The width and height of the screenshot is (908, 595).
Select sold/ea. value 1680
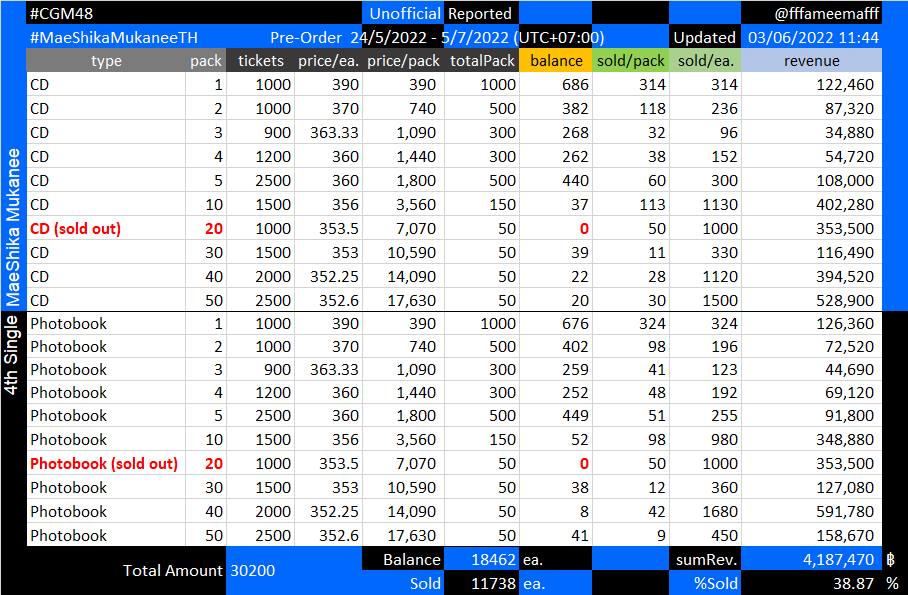click(x=705, y=512)
